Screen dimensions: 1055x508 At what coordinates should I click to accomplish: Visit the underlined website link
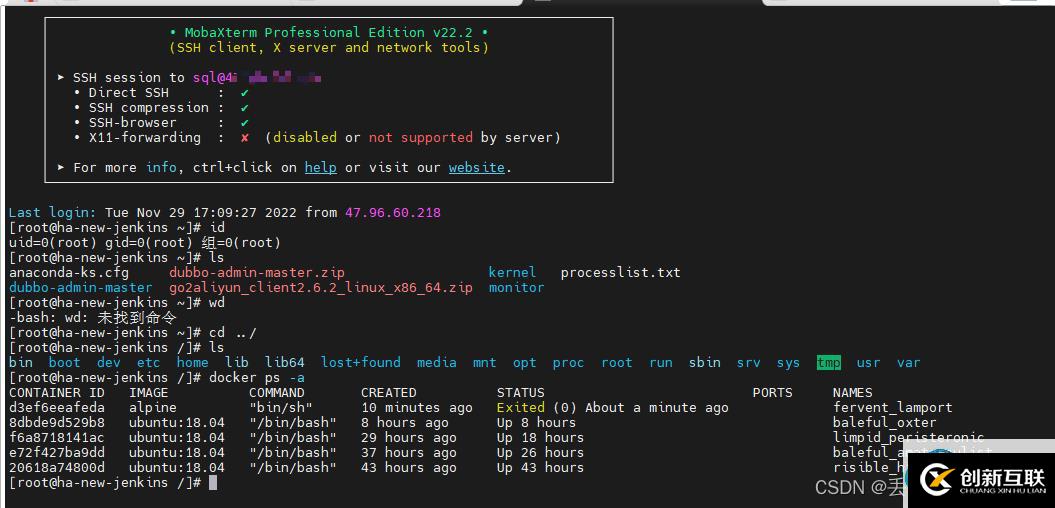(x=476, y=168)
